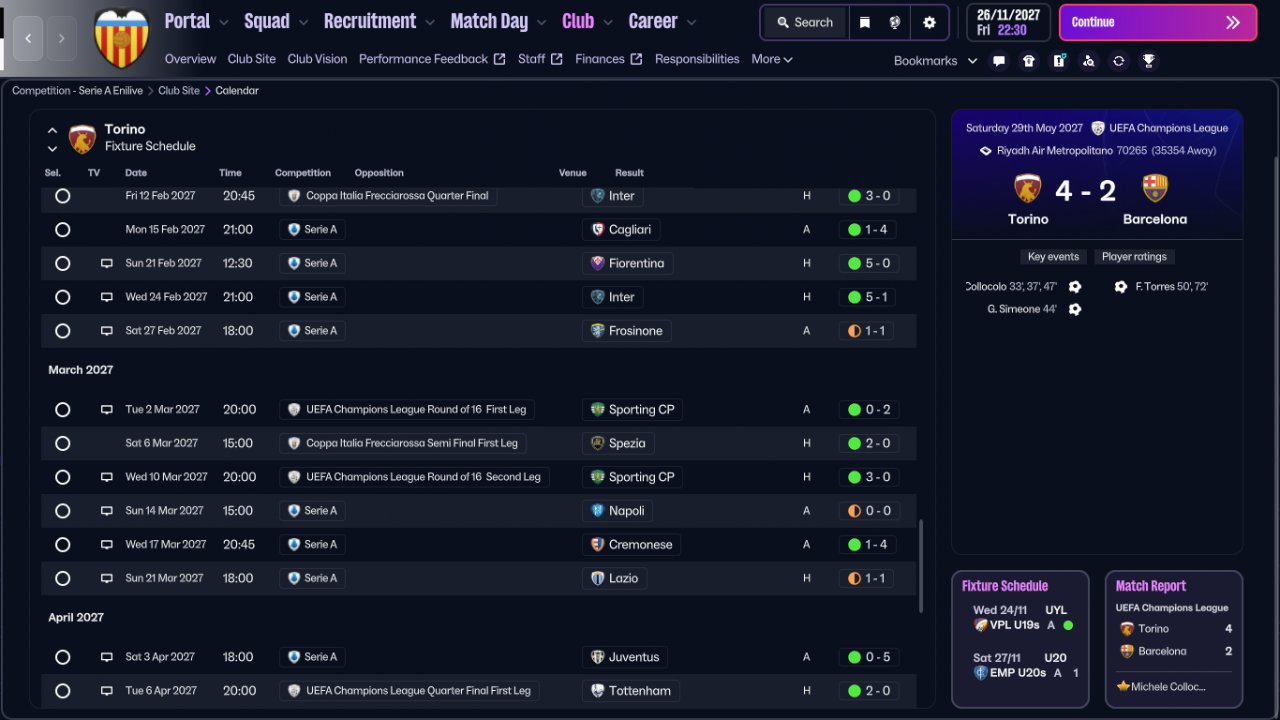
Task: Open the world globe icon
Action: [x=895, y=22]
